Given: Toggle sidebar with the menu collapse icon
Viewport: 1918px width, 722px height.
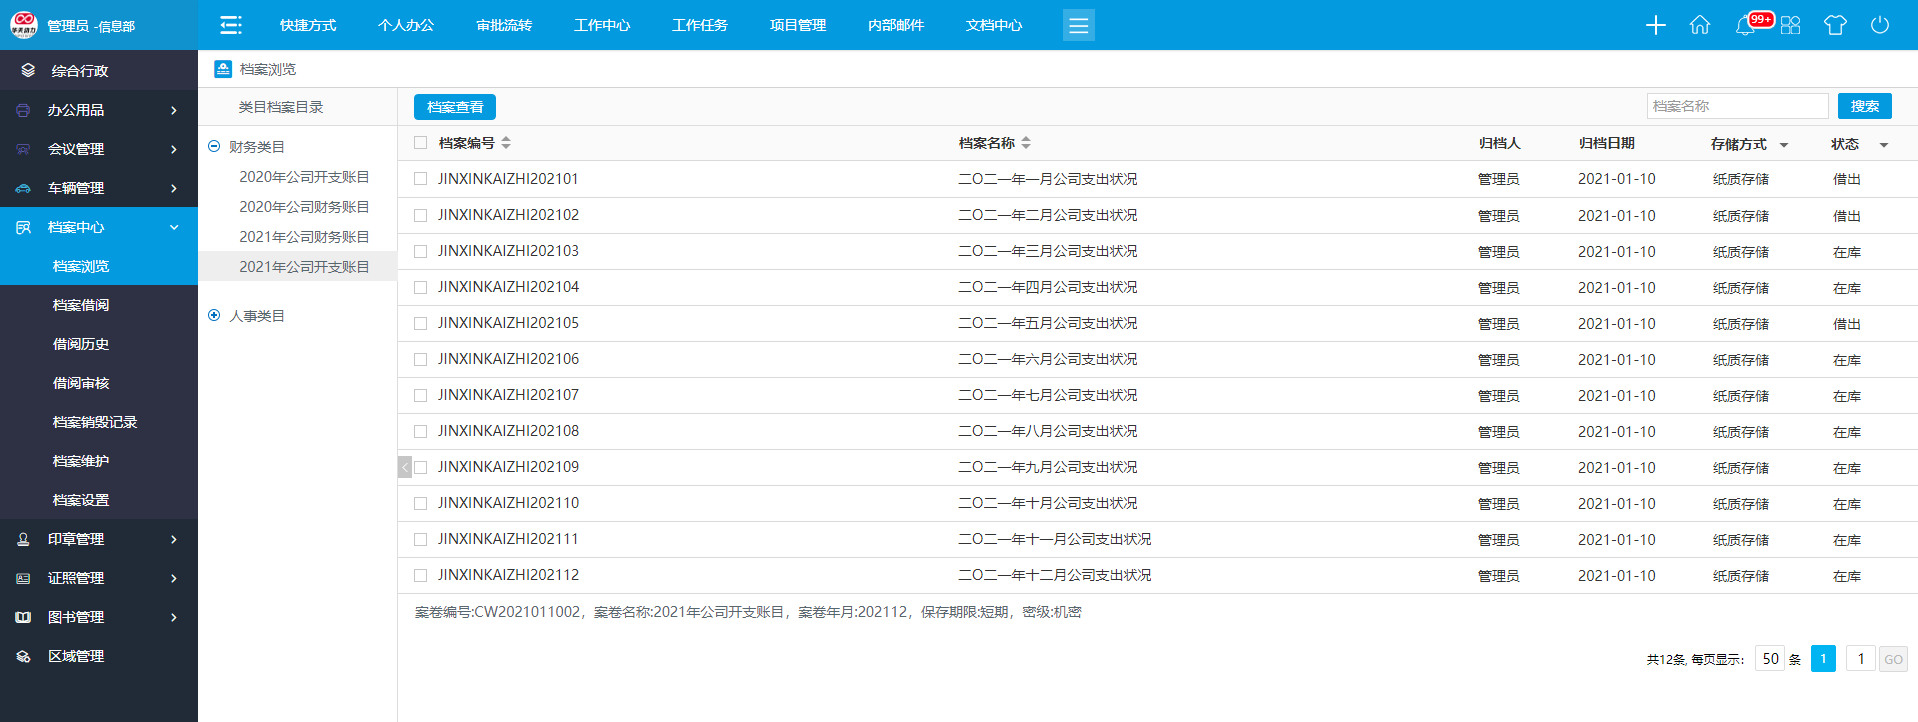Looking at the screenshot, I should [x=231, y=25].
